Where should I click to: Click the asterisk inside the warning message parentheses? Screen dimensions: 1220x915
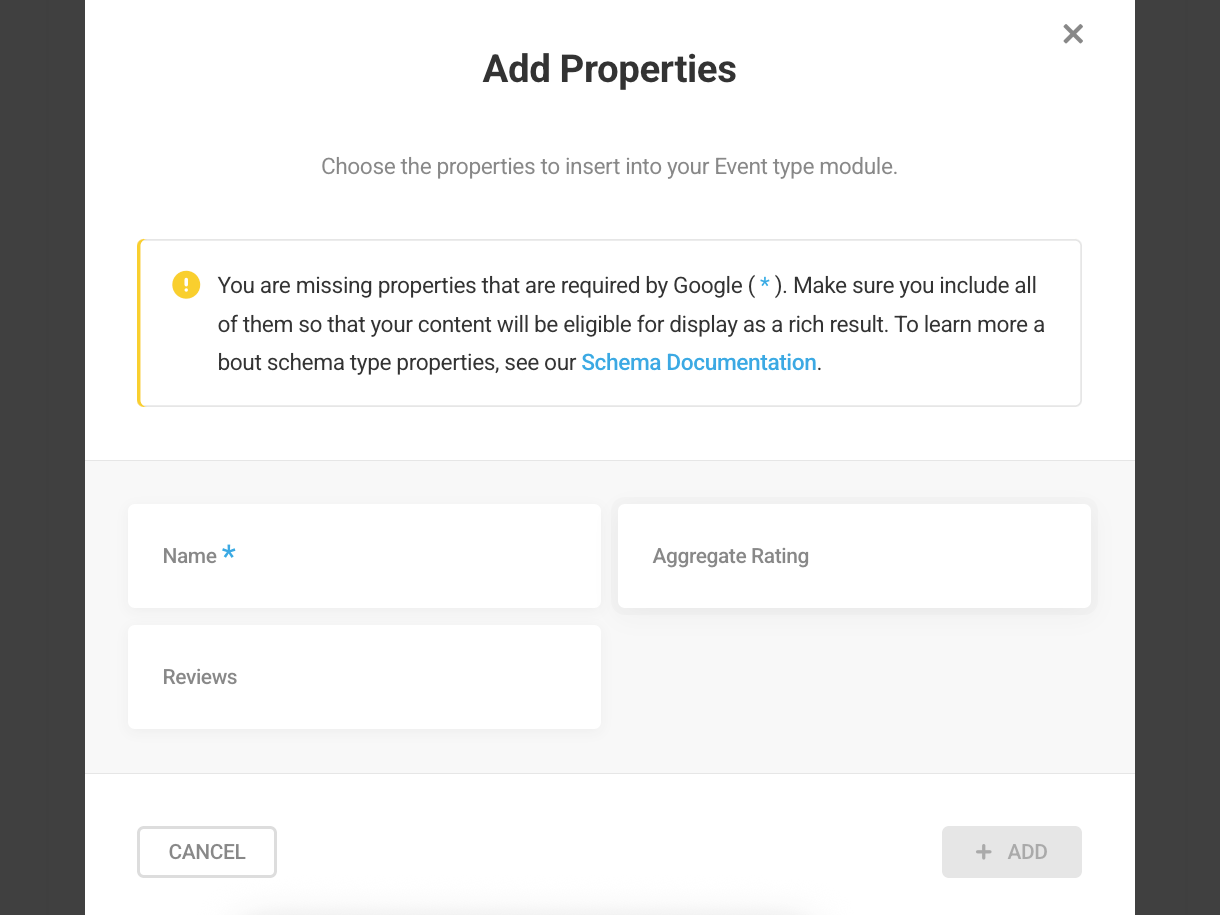pos(763,285)
